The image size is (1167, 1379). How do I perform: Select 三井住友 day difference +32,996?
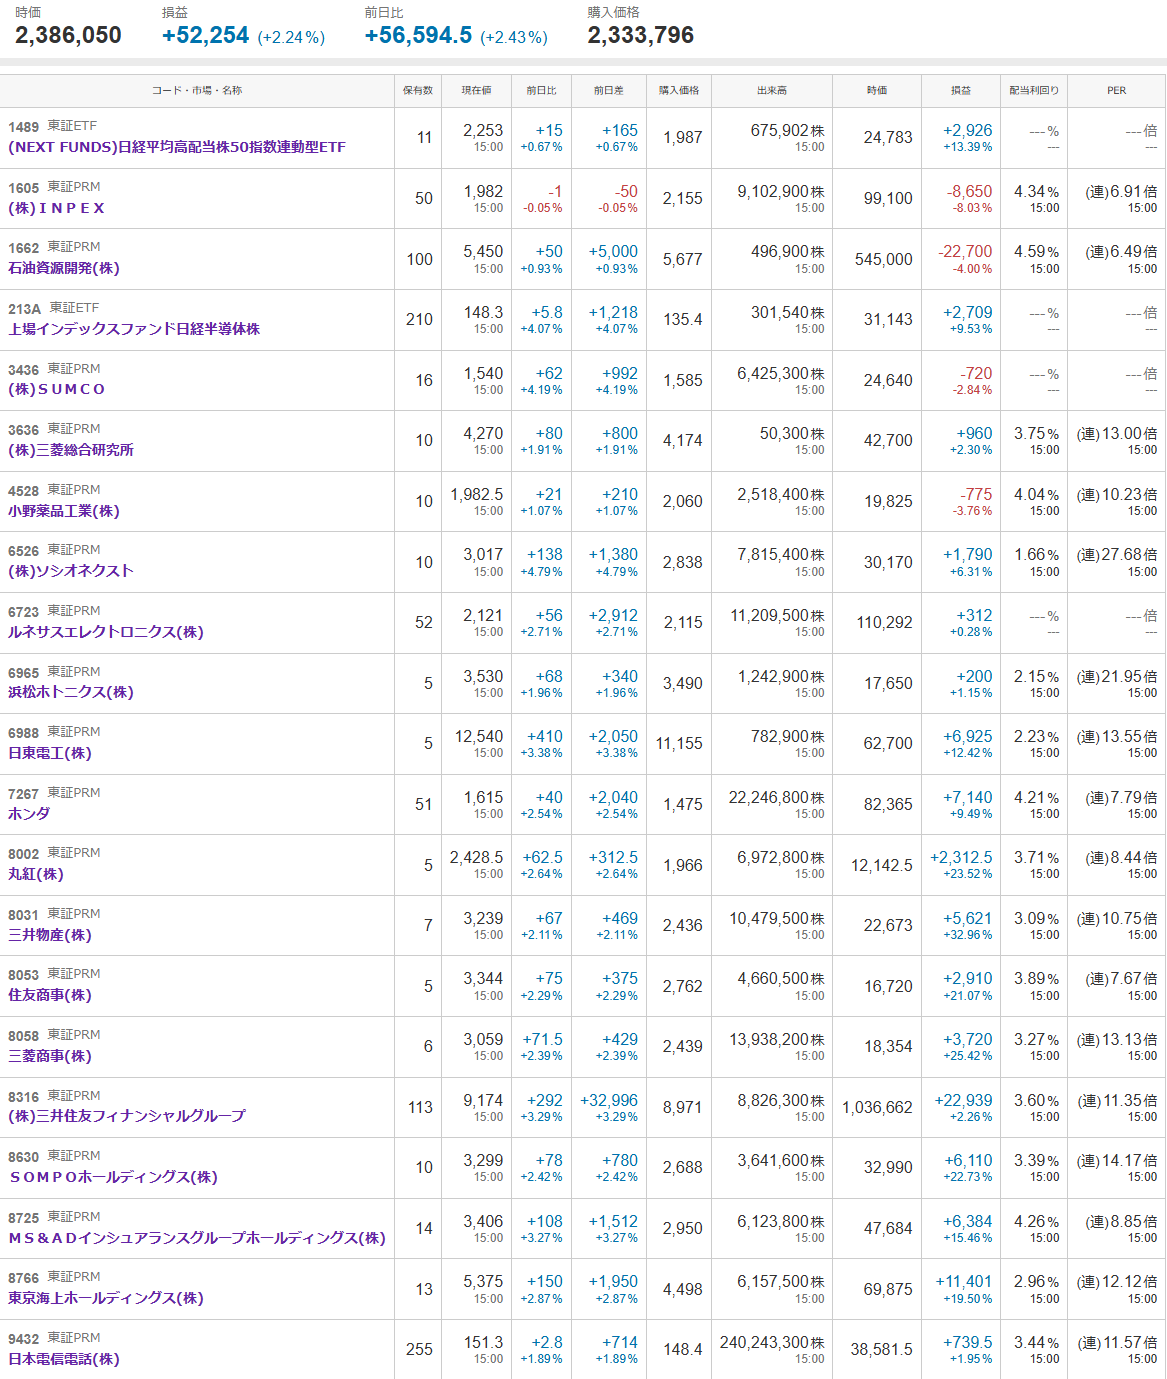(x=609, y=1100)
